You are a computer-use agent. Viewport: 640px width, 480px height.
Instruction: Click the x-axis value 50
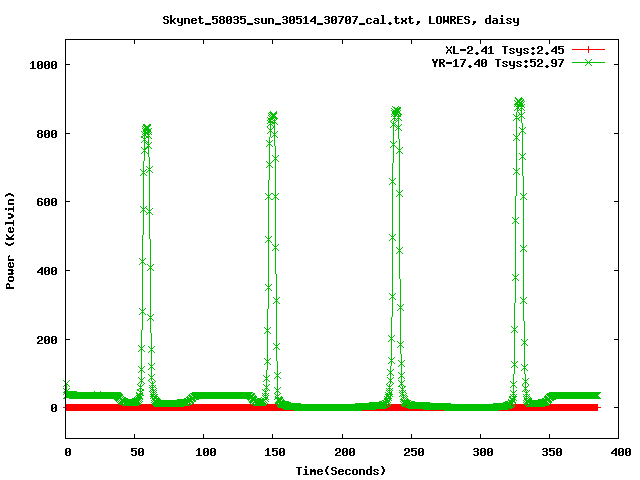(x=137, y=452)
